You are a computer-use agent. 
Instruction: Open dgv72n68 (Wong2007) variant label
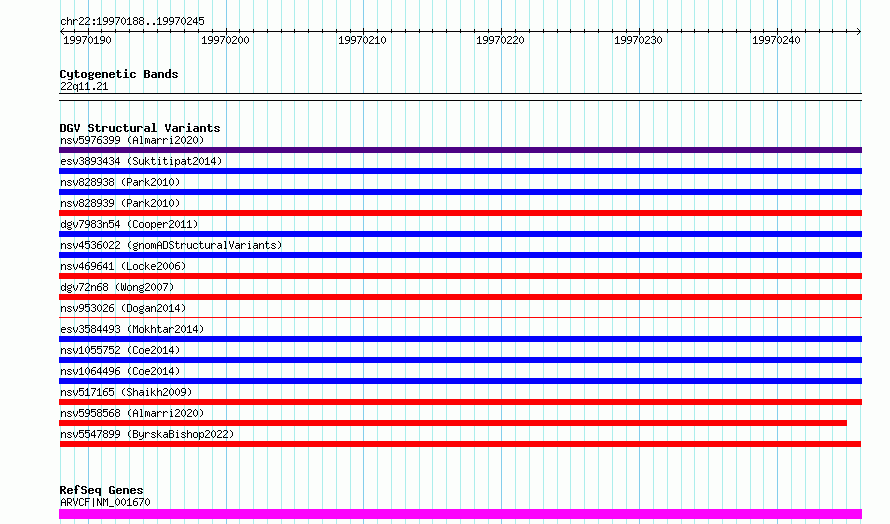point(117,287)
